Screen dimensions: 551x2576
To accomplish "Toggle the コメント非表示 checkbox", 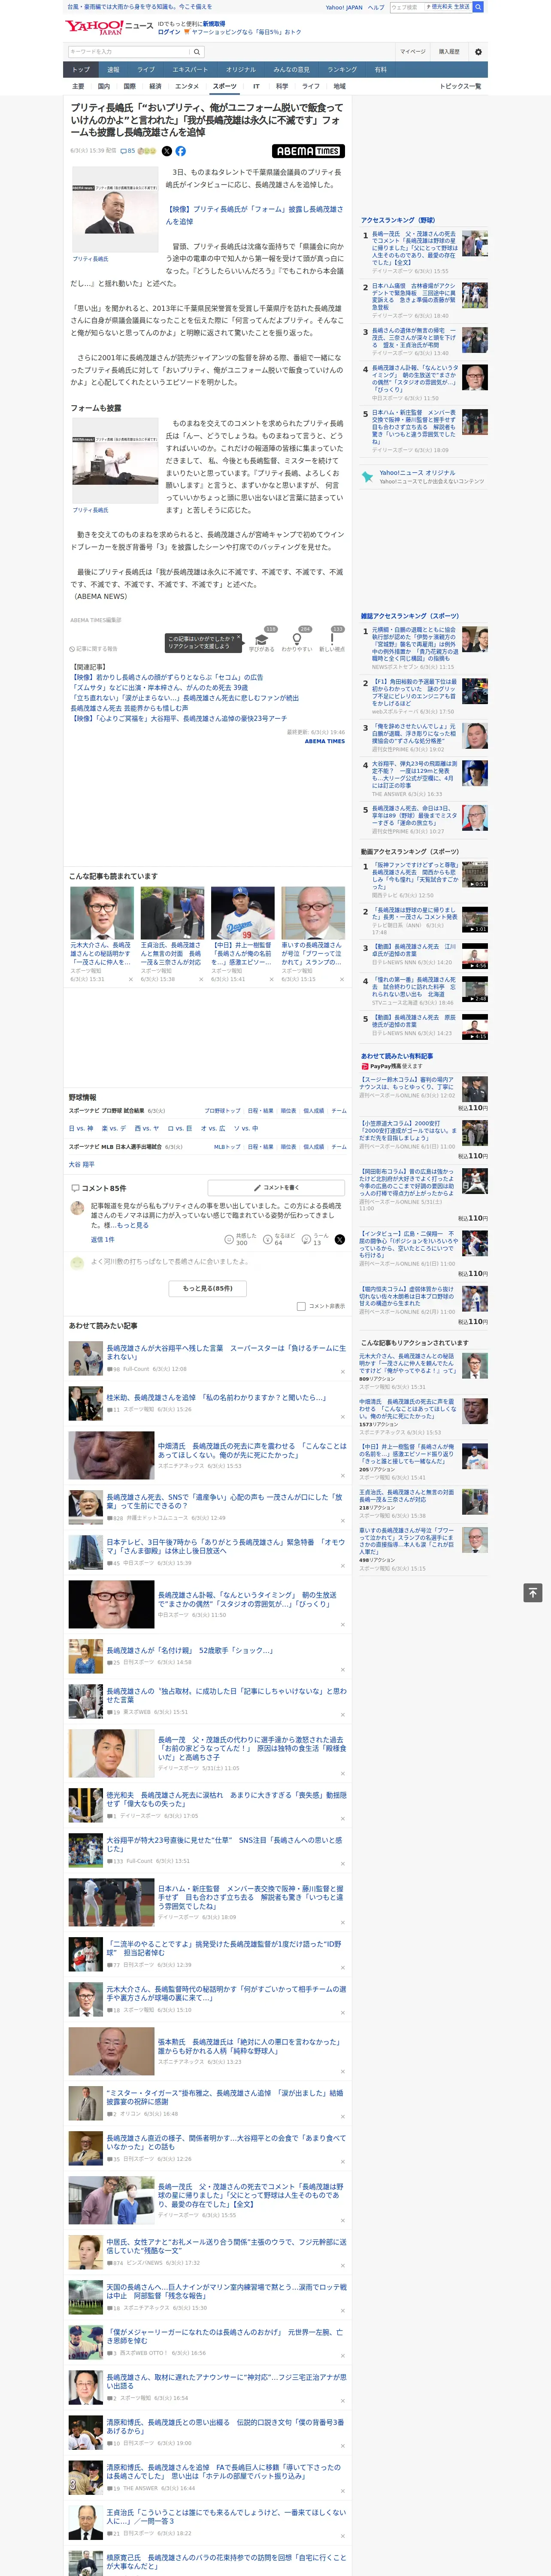I will [x=301, y=1306].
